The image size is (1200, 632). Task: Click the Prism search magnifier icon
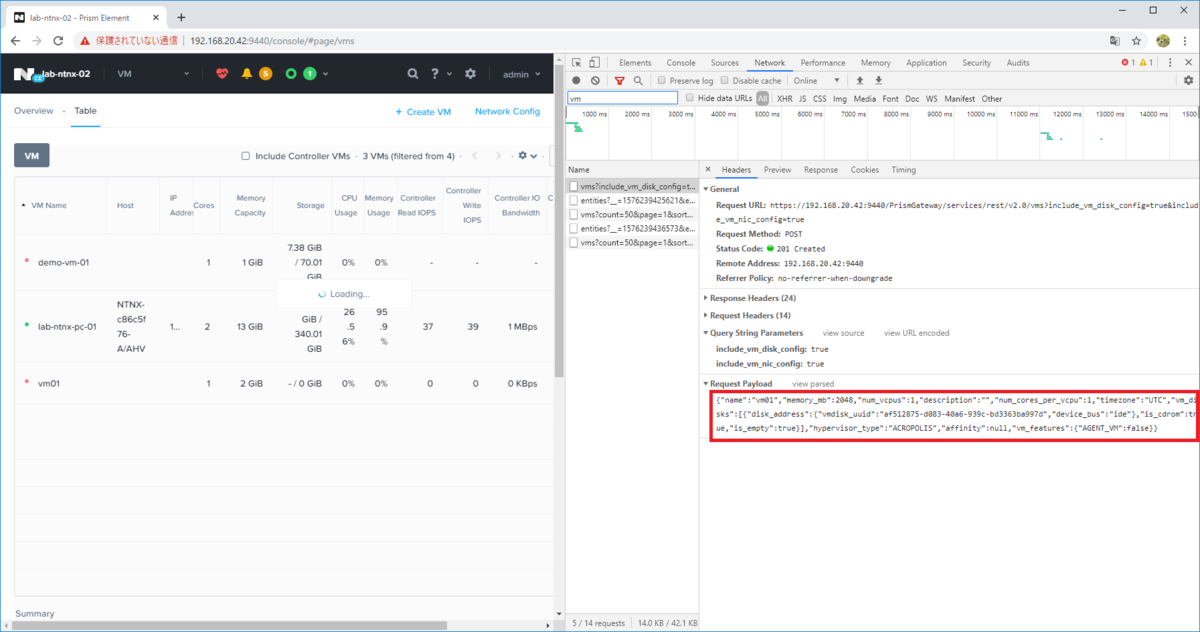(x=413, y=74)
